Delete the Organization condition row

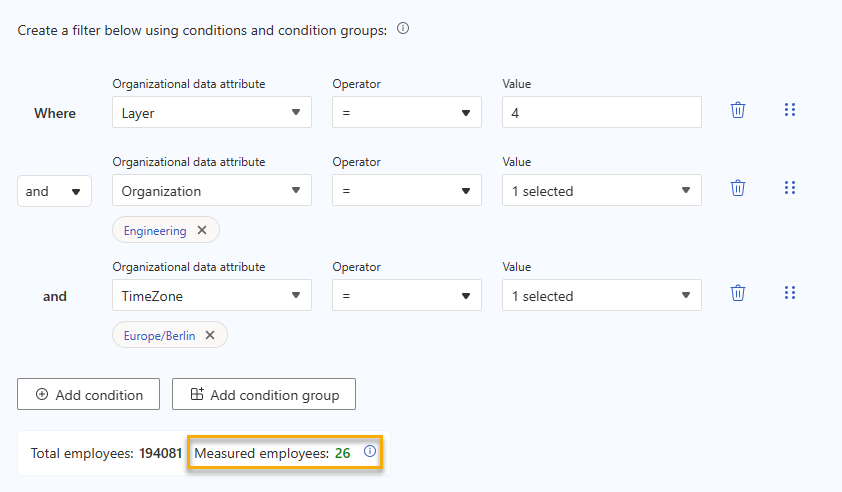pyautogui.click(x=738, y=188)
